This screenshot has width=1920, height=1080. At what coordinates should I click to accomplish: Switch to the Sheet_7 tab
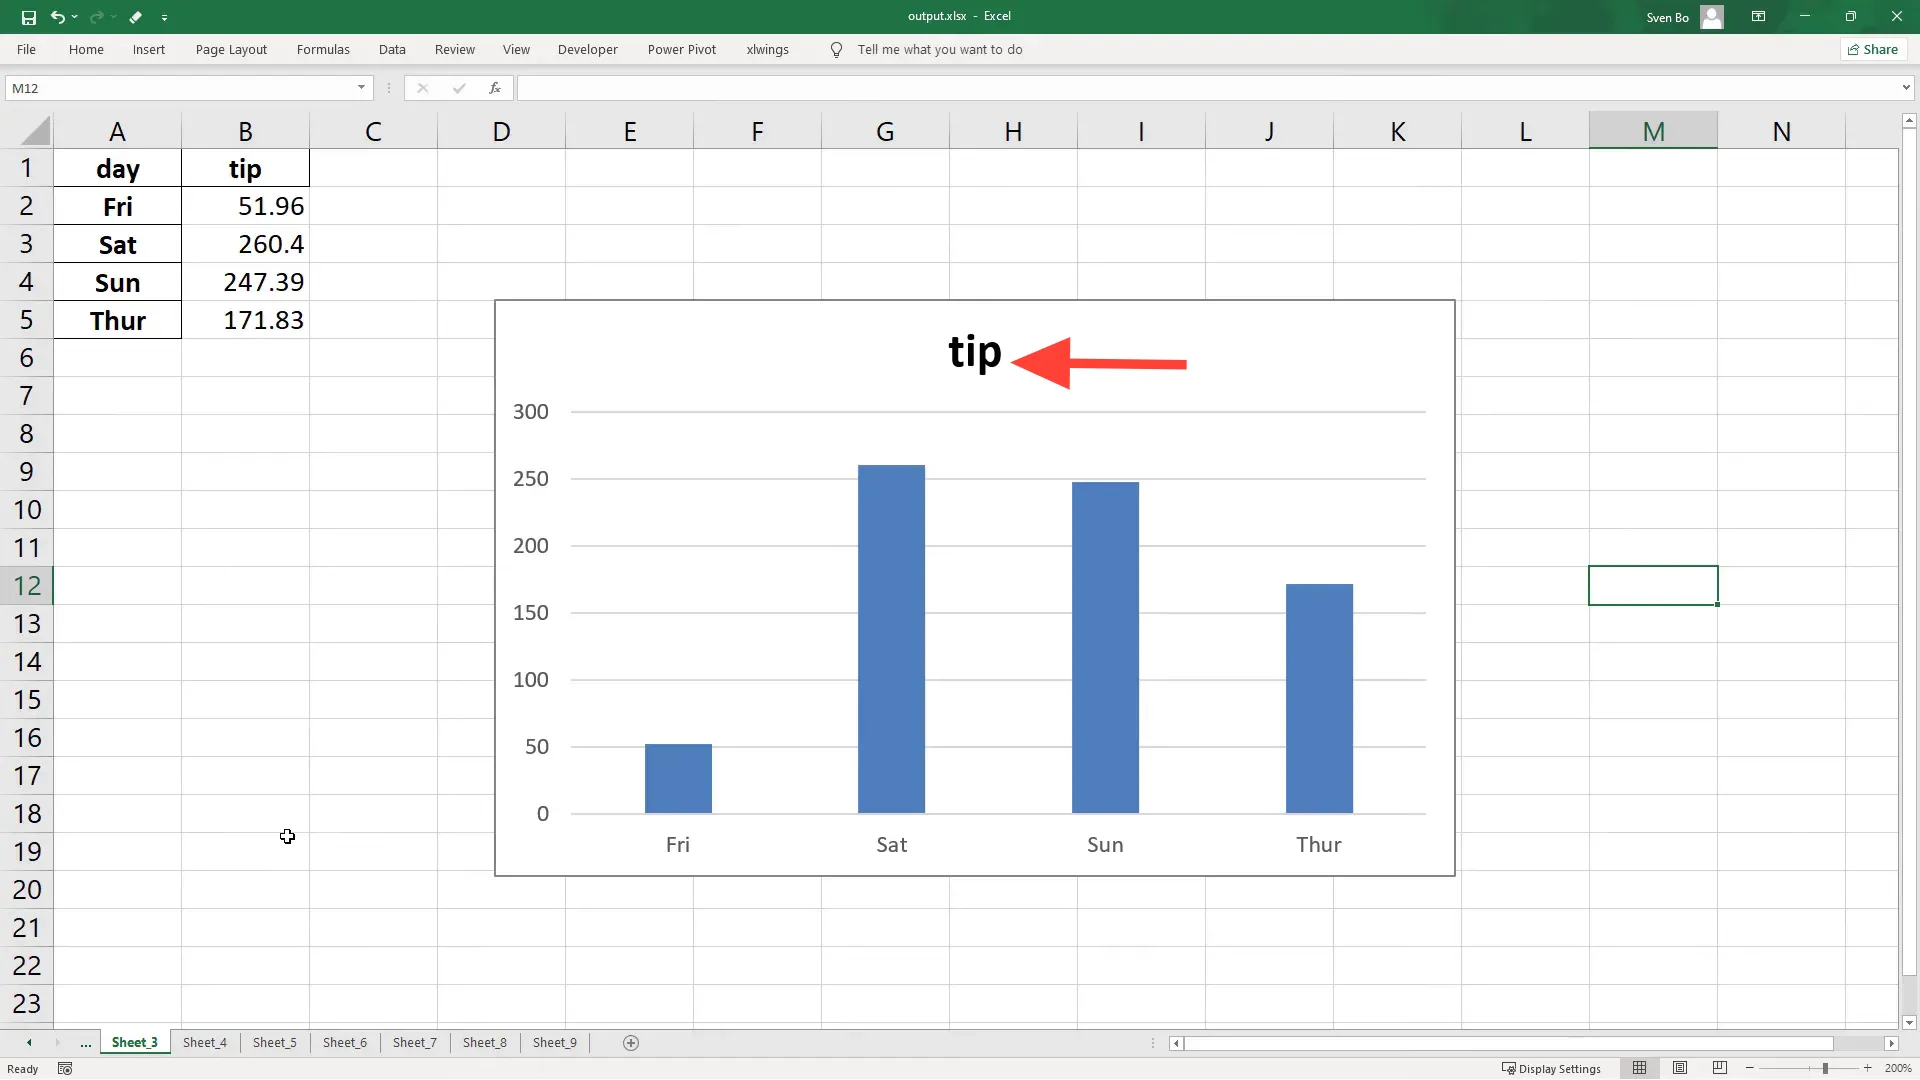click(414, 1042)
